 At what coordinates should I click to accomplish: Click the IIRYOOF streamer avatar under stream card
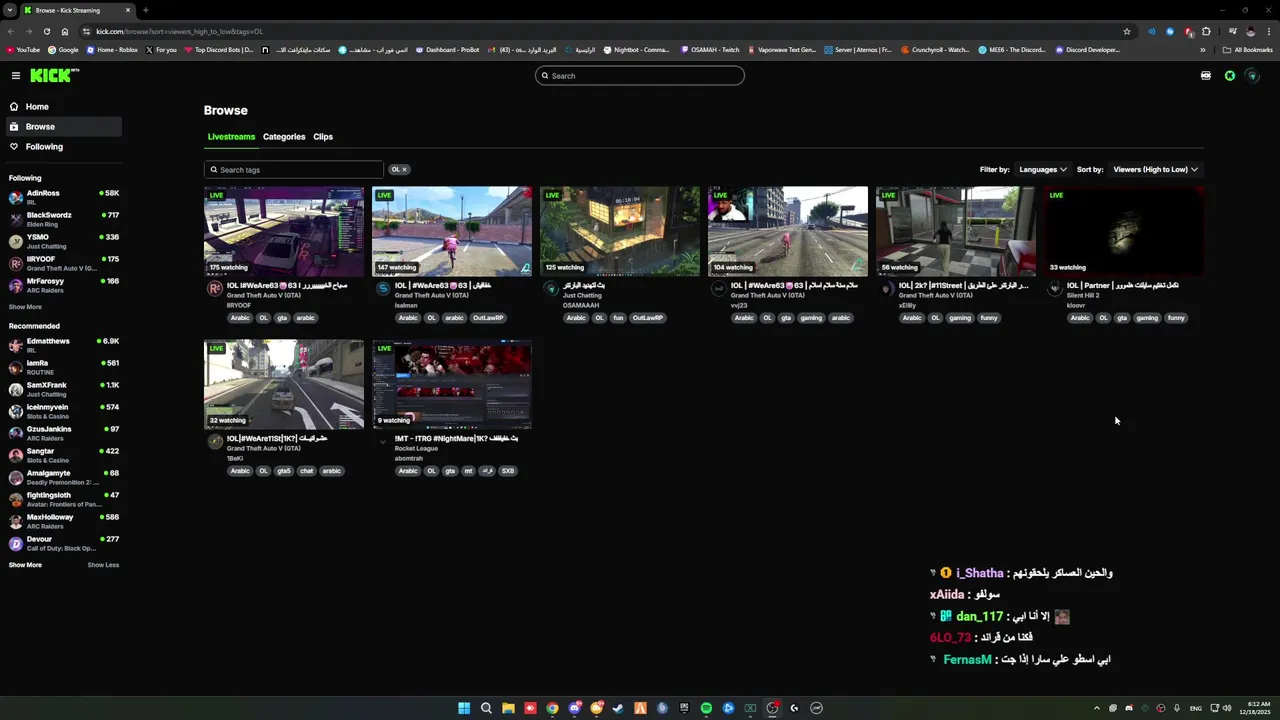pos(215,289)
